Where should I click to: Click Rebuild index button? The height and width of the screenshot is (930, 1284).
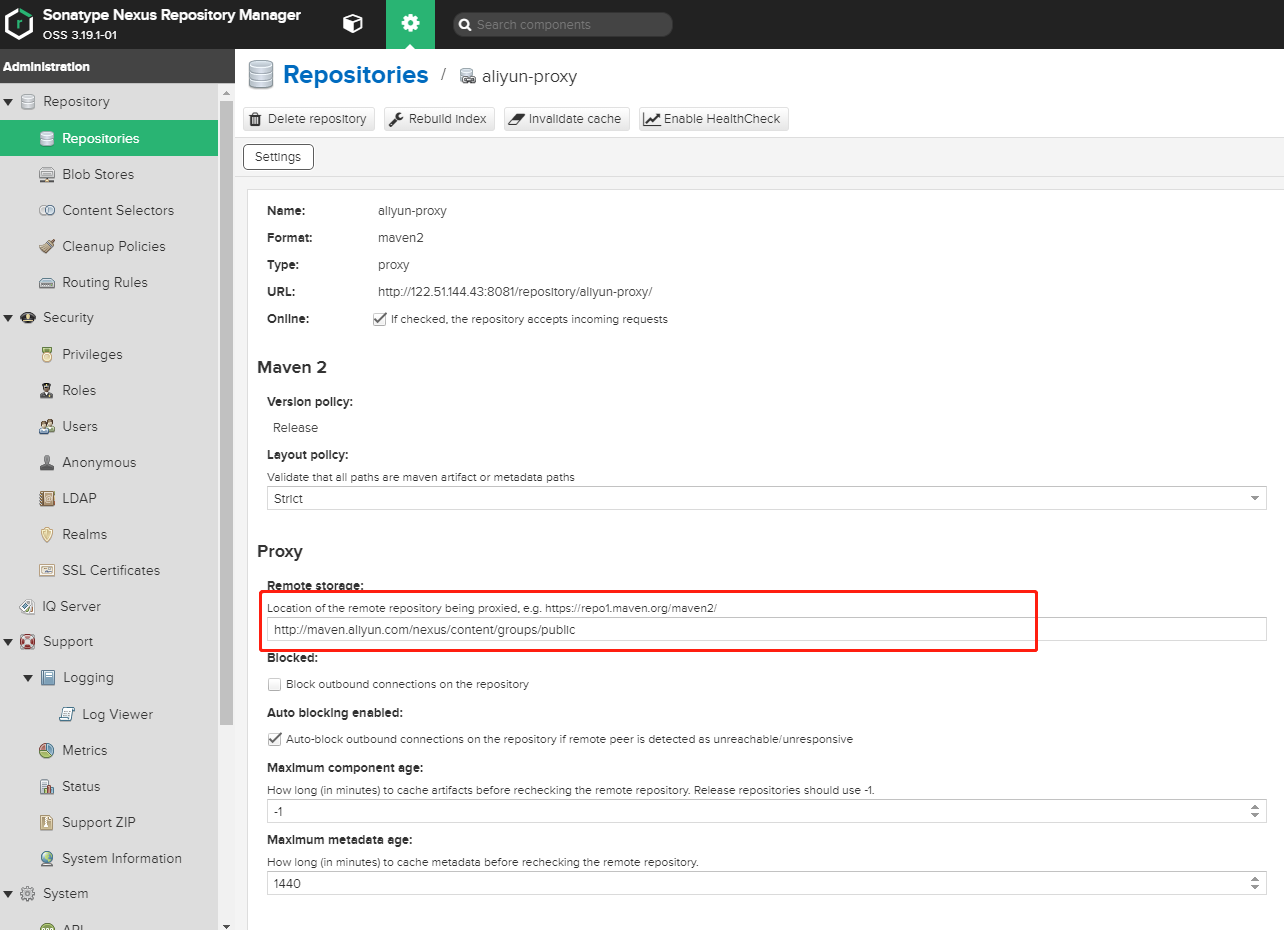(439, 119)
